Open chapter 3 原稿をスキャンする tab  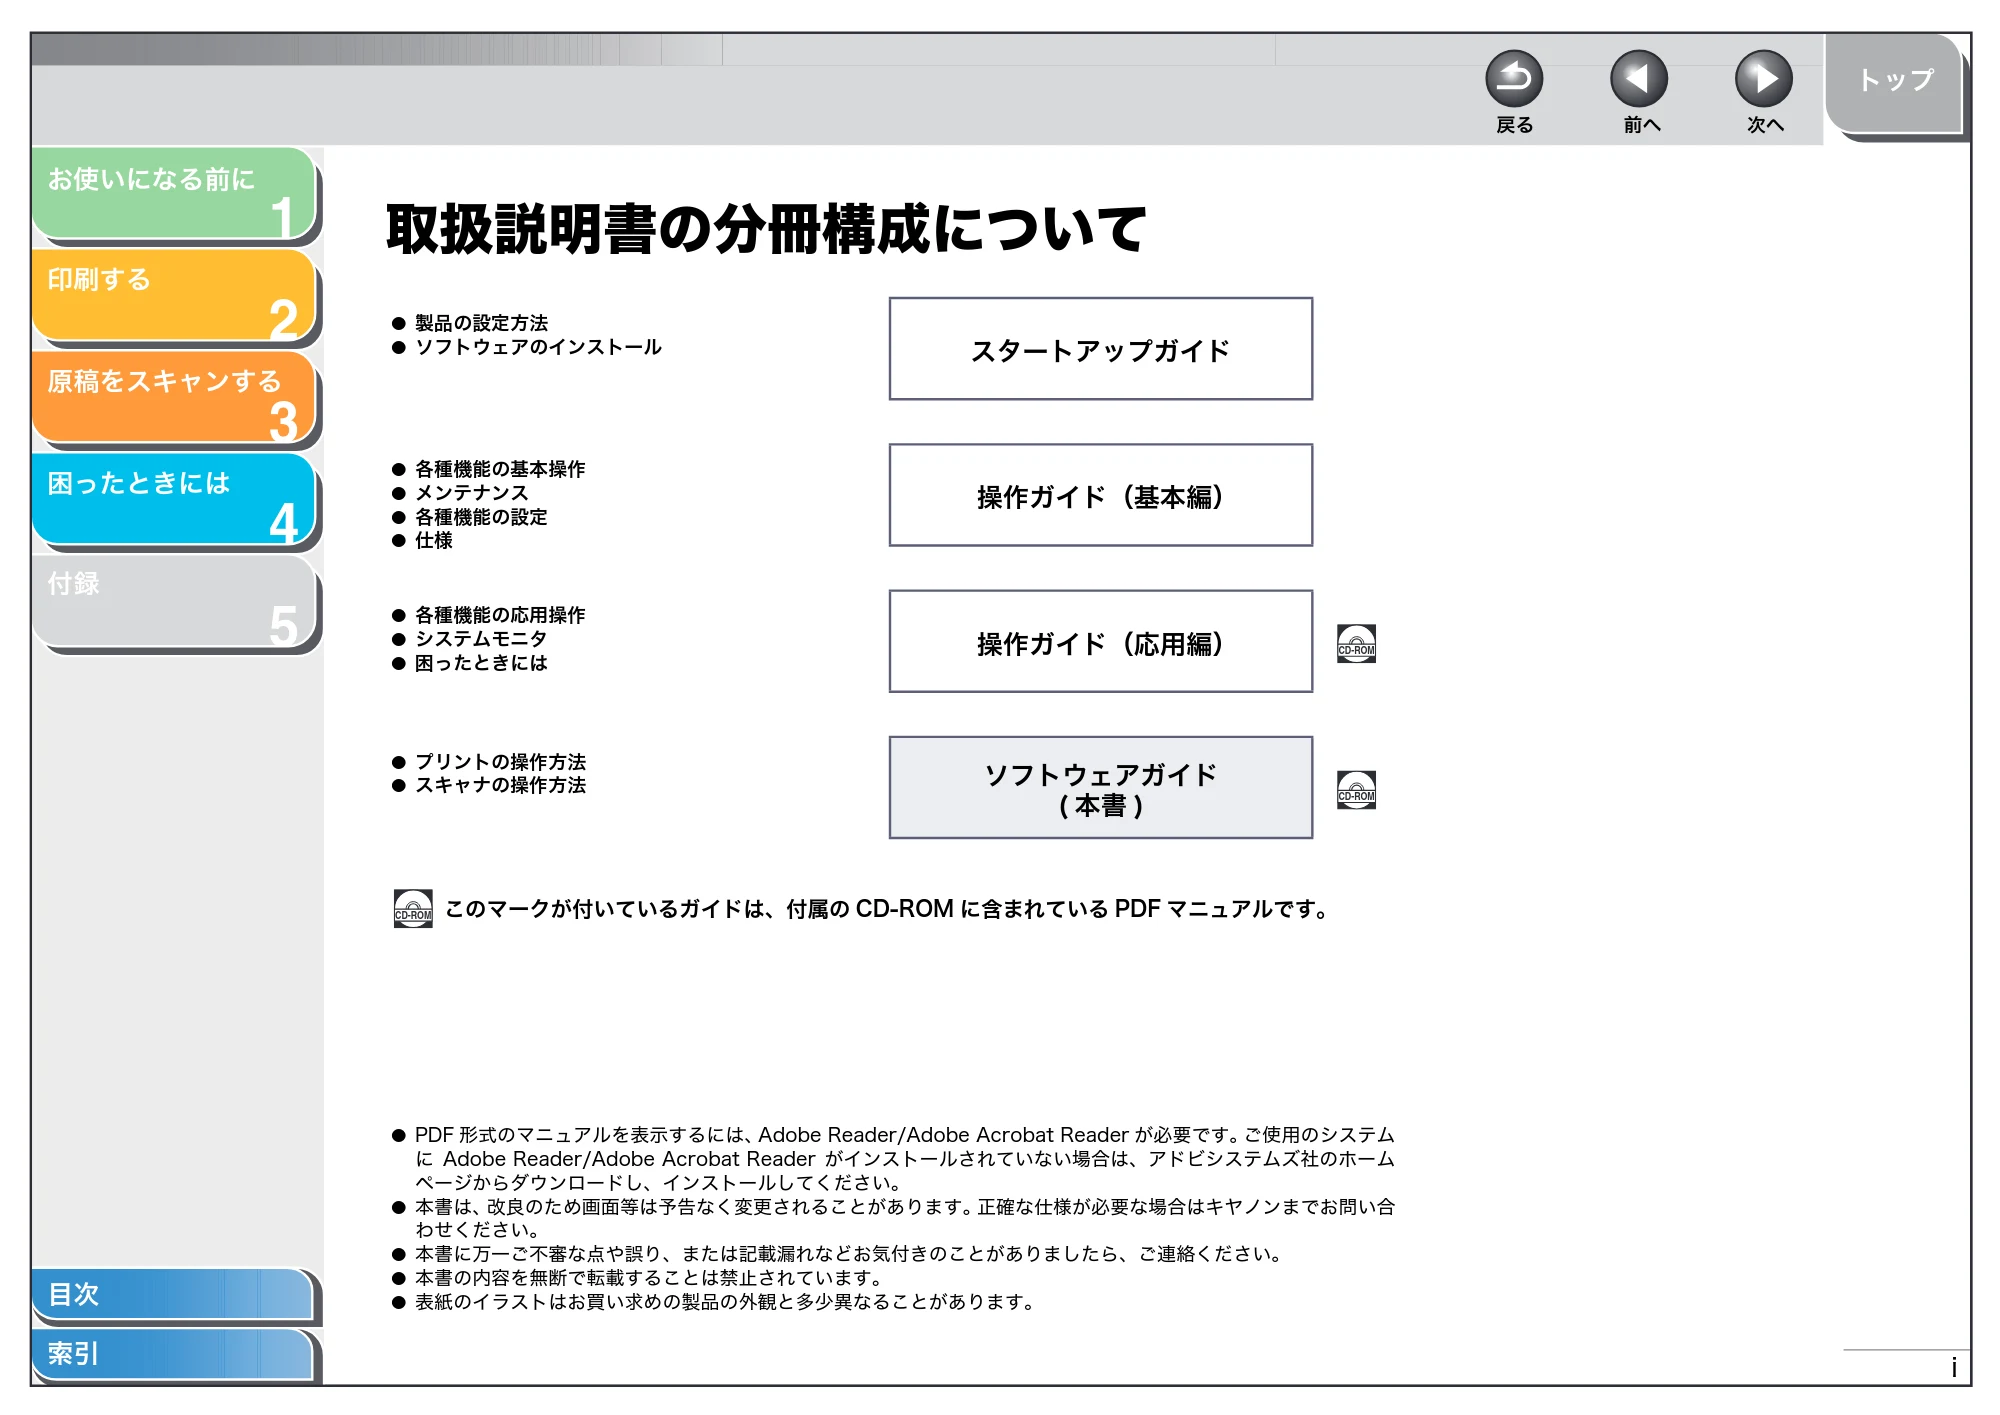coord(174,398)
